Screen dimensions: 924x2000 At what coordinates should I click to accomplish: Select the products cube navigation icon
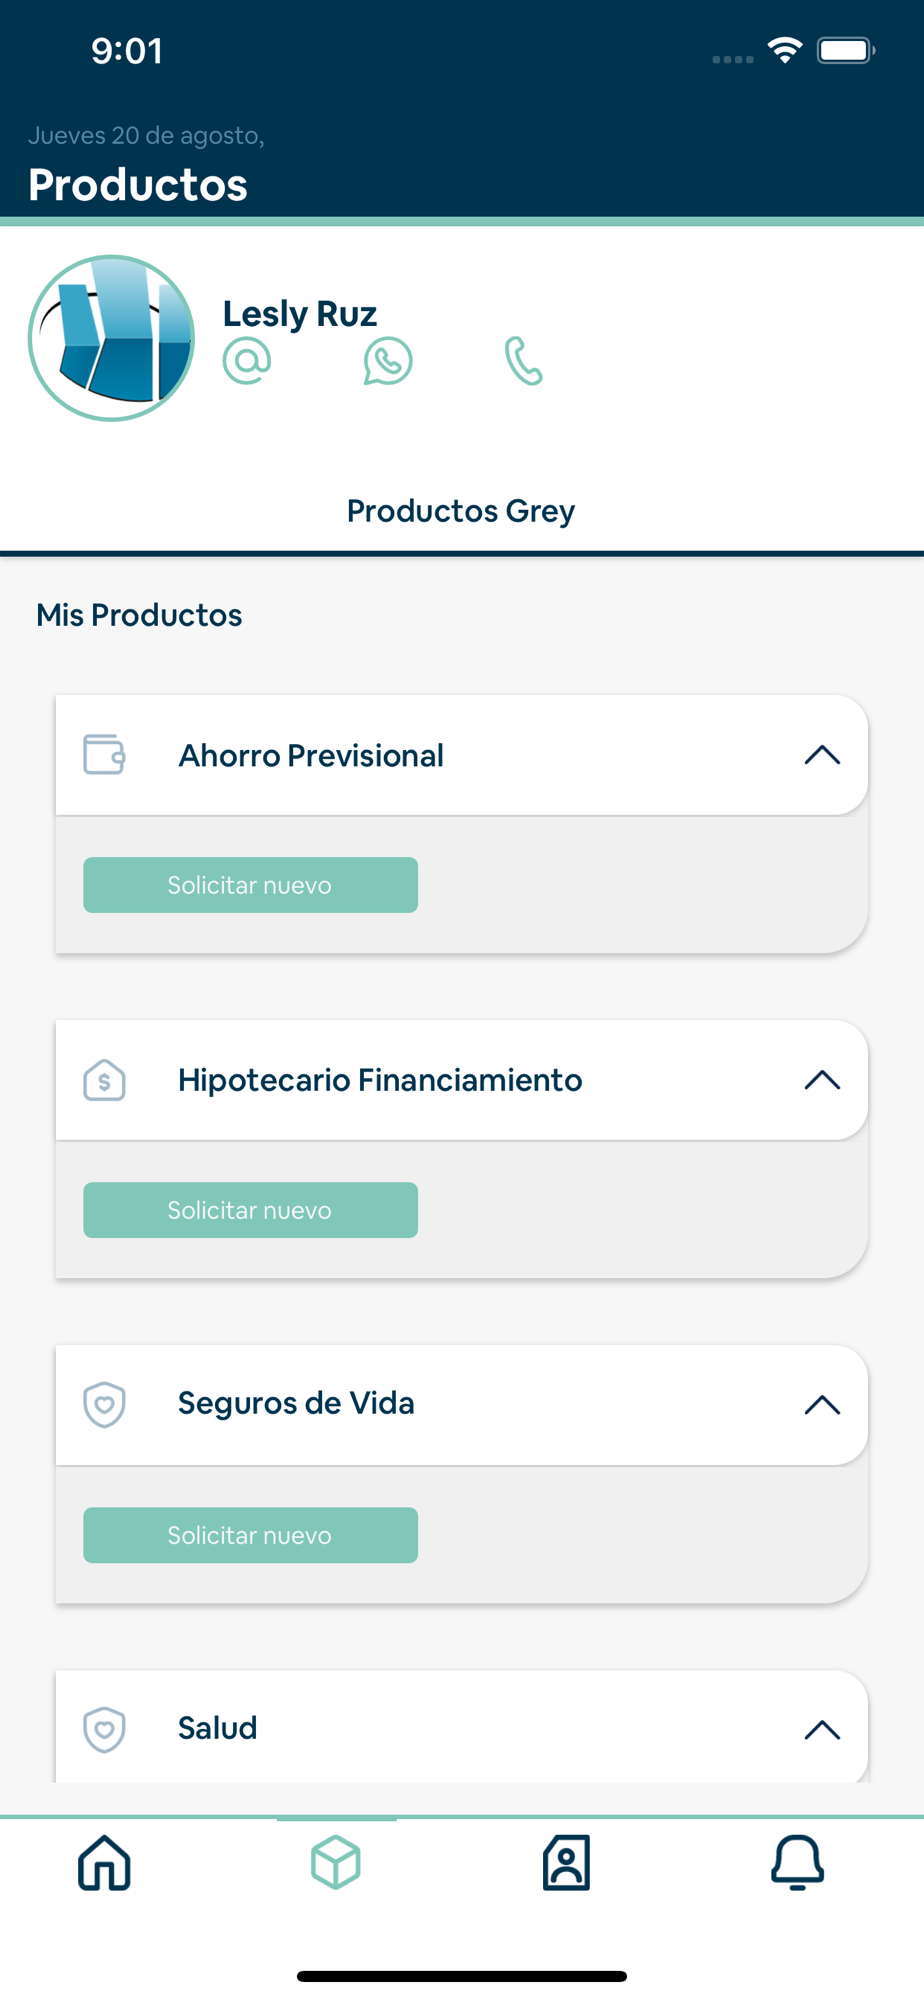336,1862
